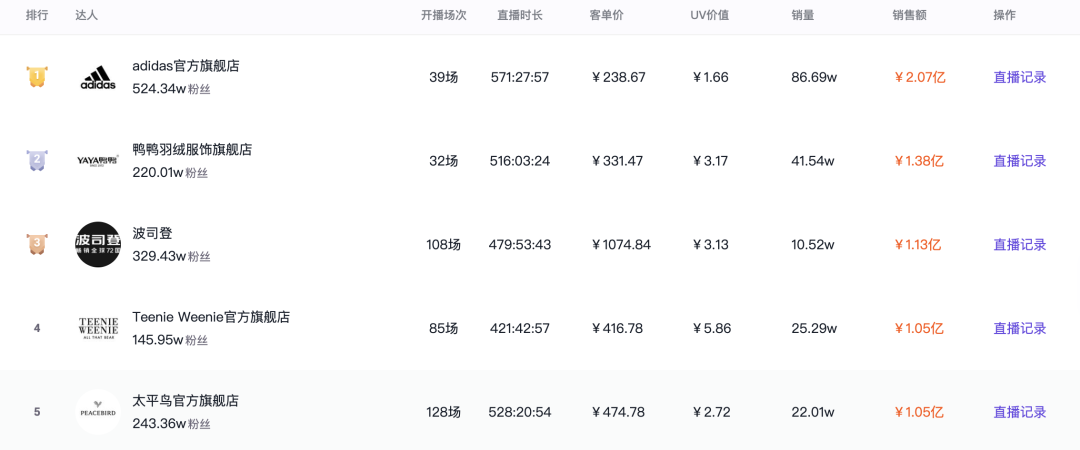Click the 客单价 column header
The width and height of the screenshot is (1080, 450).
pos(608,15)
